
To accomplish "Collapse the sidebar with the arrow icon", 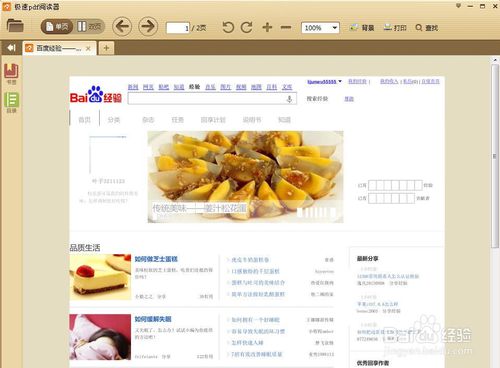I will coord(11,48).
